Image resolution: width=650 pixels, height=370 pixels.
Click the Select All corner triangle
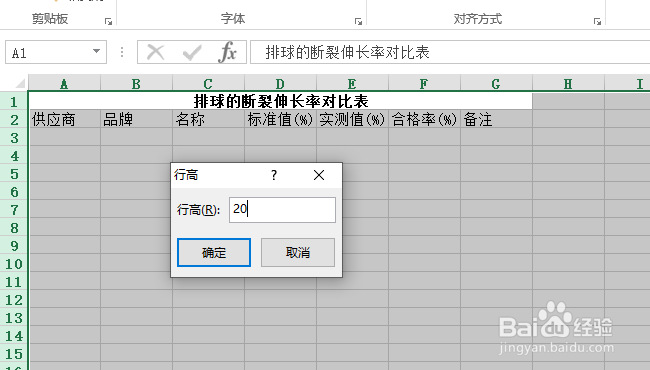19,84
